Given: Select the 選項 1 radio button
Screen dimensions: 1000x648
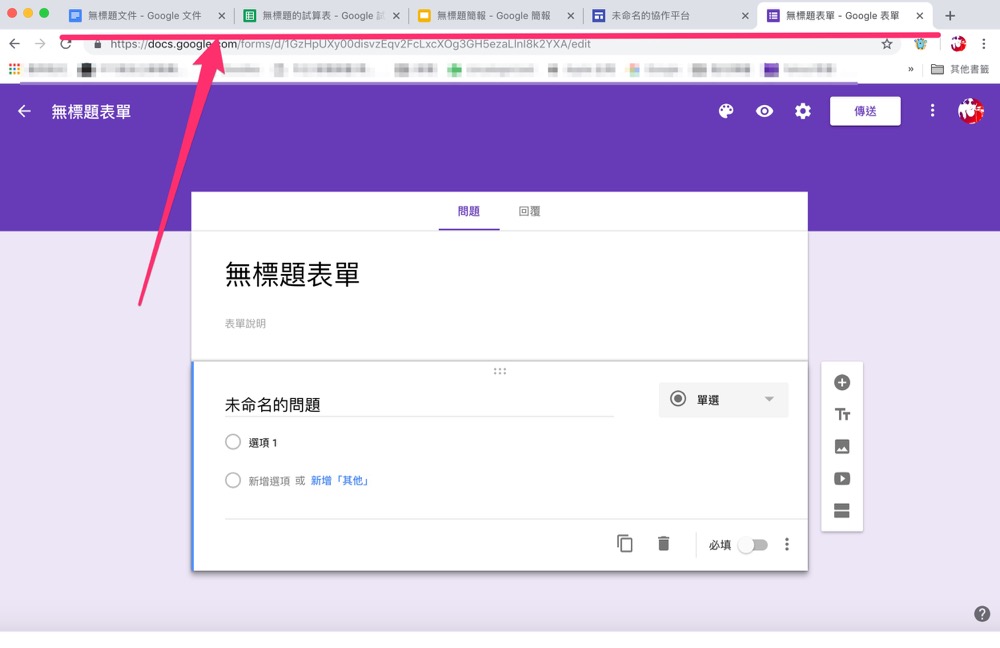Looking at the screenshot, I should coord(233,442).
